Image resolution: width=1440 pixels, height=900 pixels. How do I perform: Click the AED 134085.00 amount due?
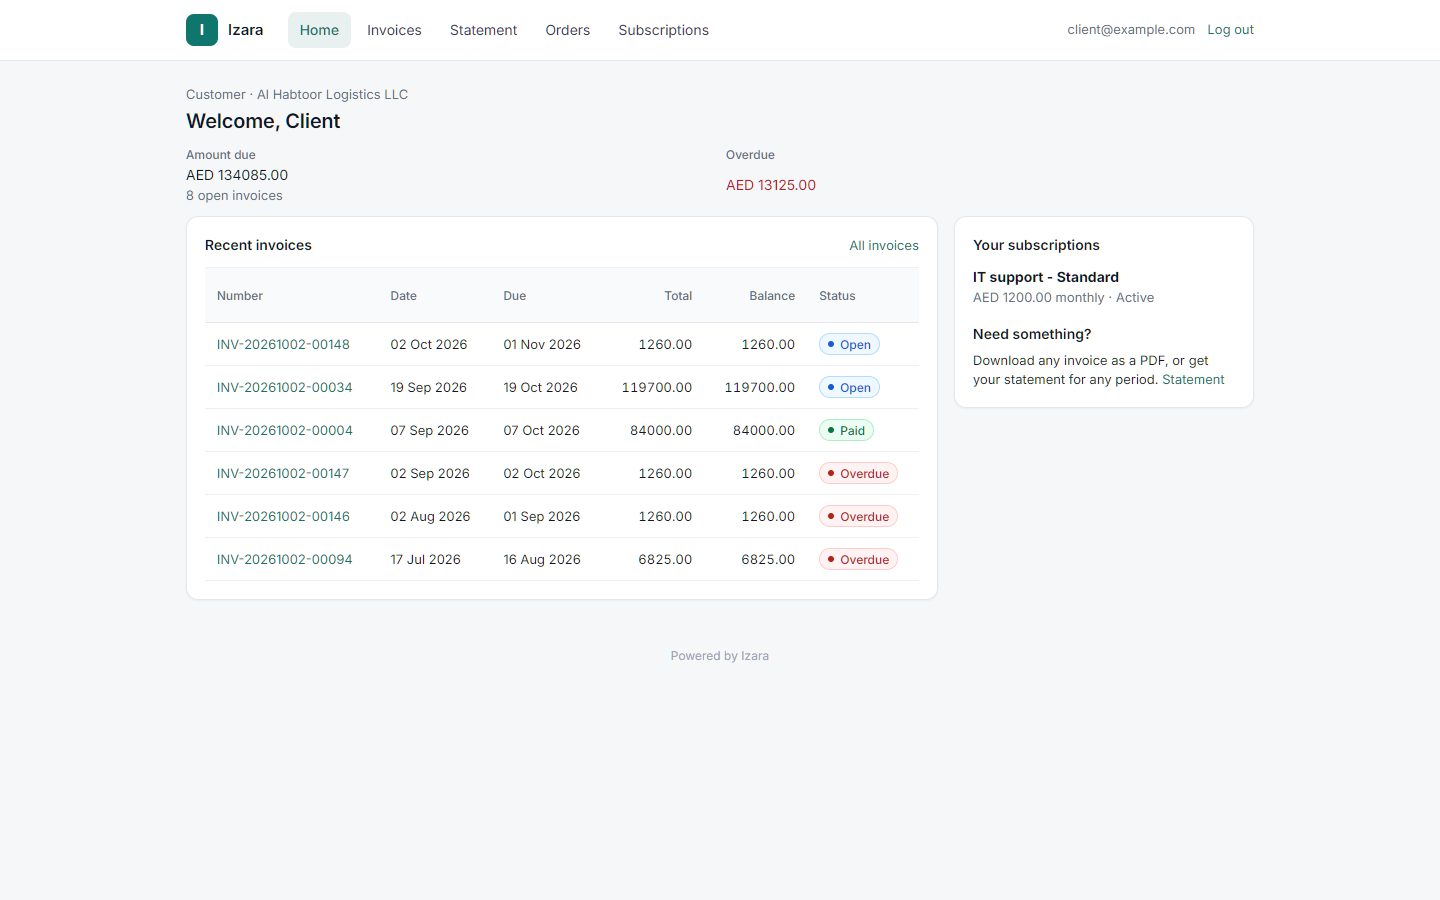(237, 175)
